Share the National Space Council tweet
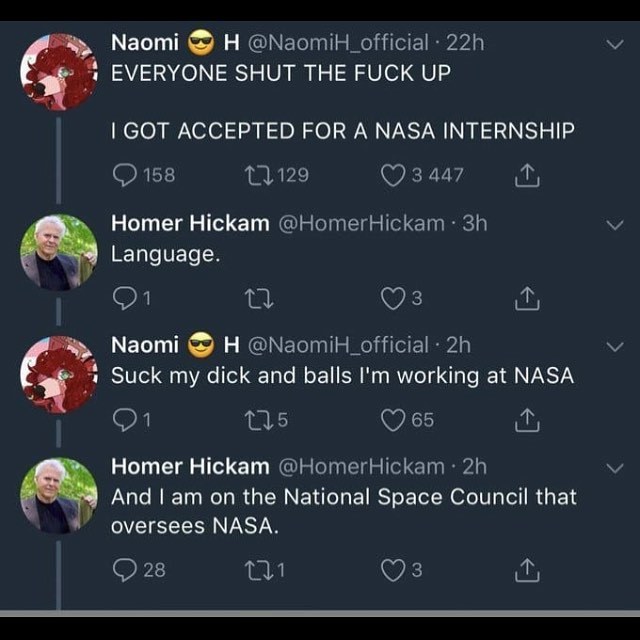The width and height of the screenshot is (640, 640). pyautogui.click(x=527, y=570)
